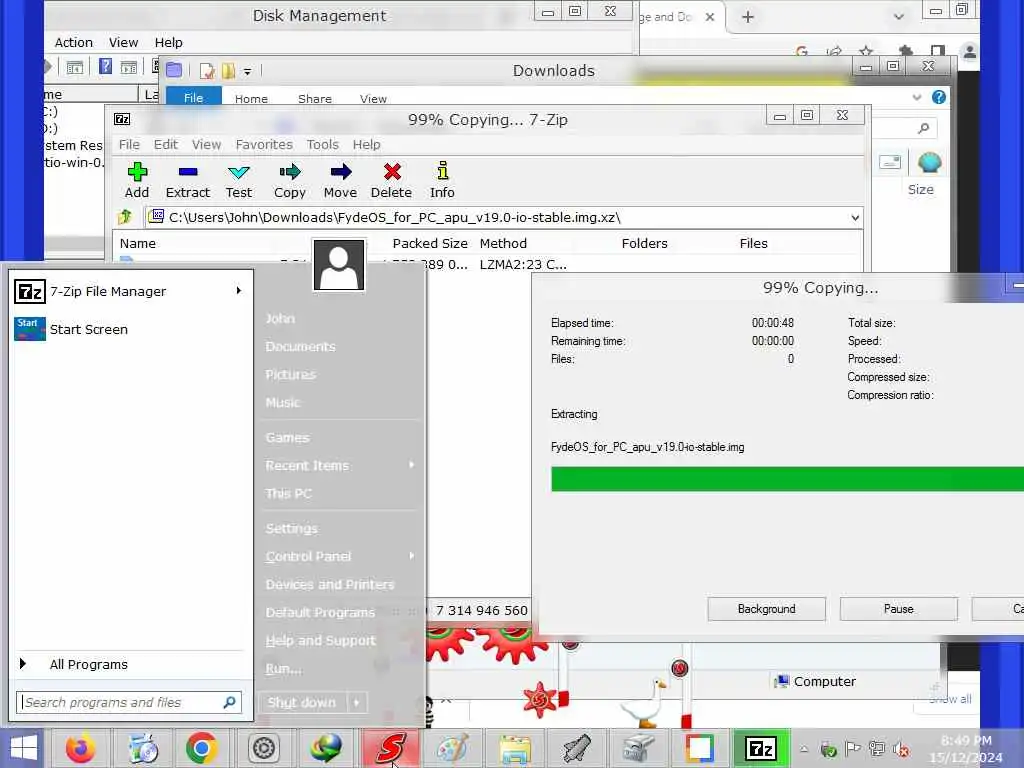Click the Disk Management help toolbar icon

(105, 66)
